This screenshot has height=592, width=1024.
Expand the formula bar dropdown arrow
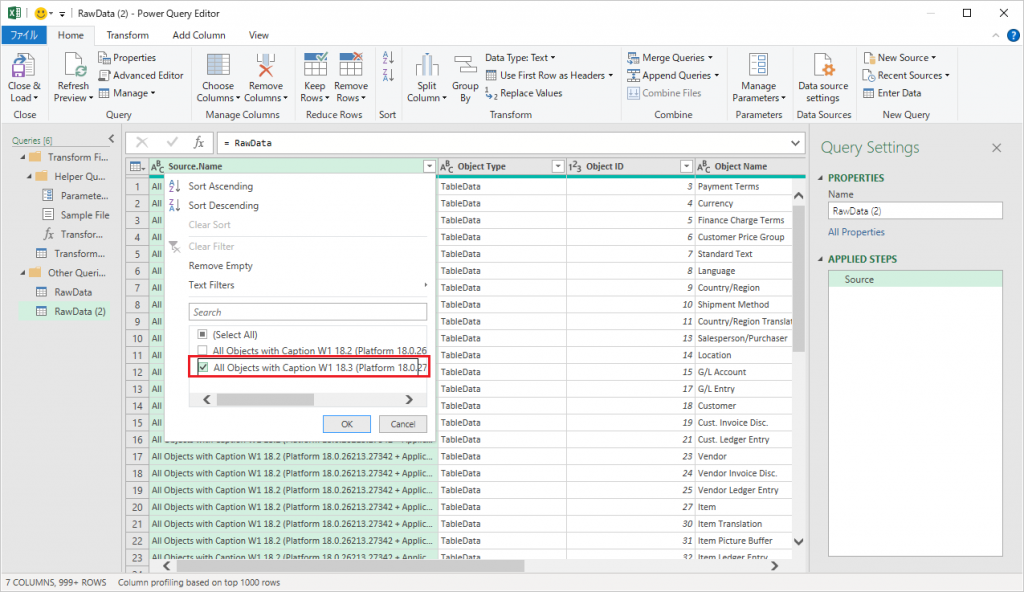795,143
